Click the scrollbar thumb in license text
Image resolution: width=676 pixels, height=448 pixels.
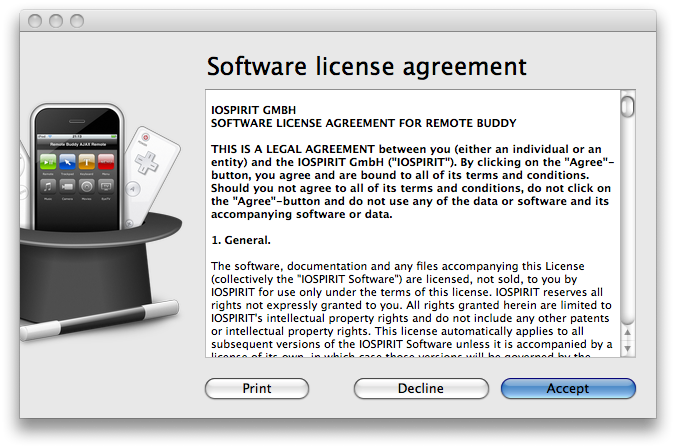628,106
